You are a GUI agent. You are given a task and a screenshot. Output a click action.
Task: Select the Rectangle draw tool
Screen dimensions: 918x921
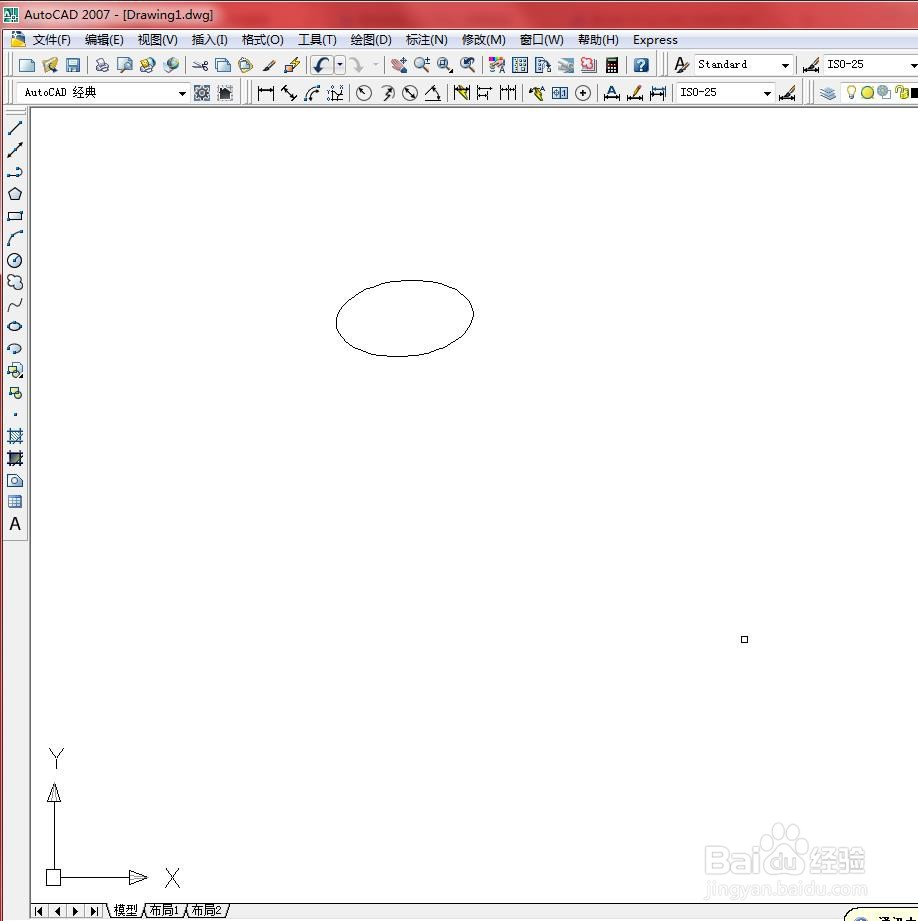[15, 216]
